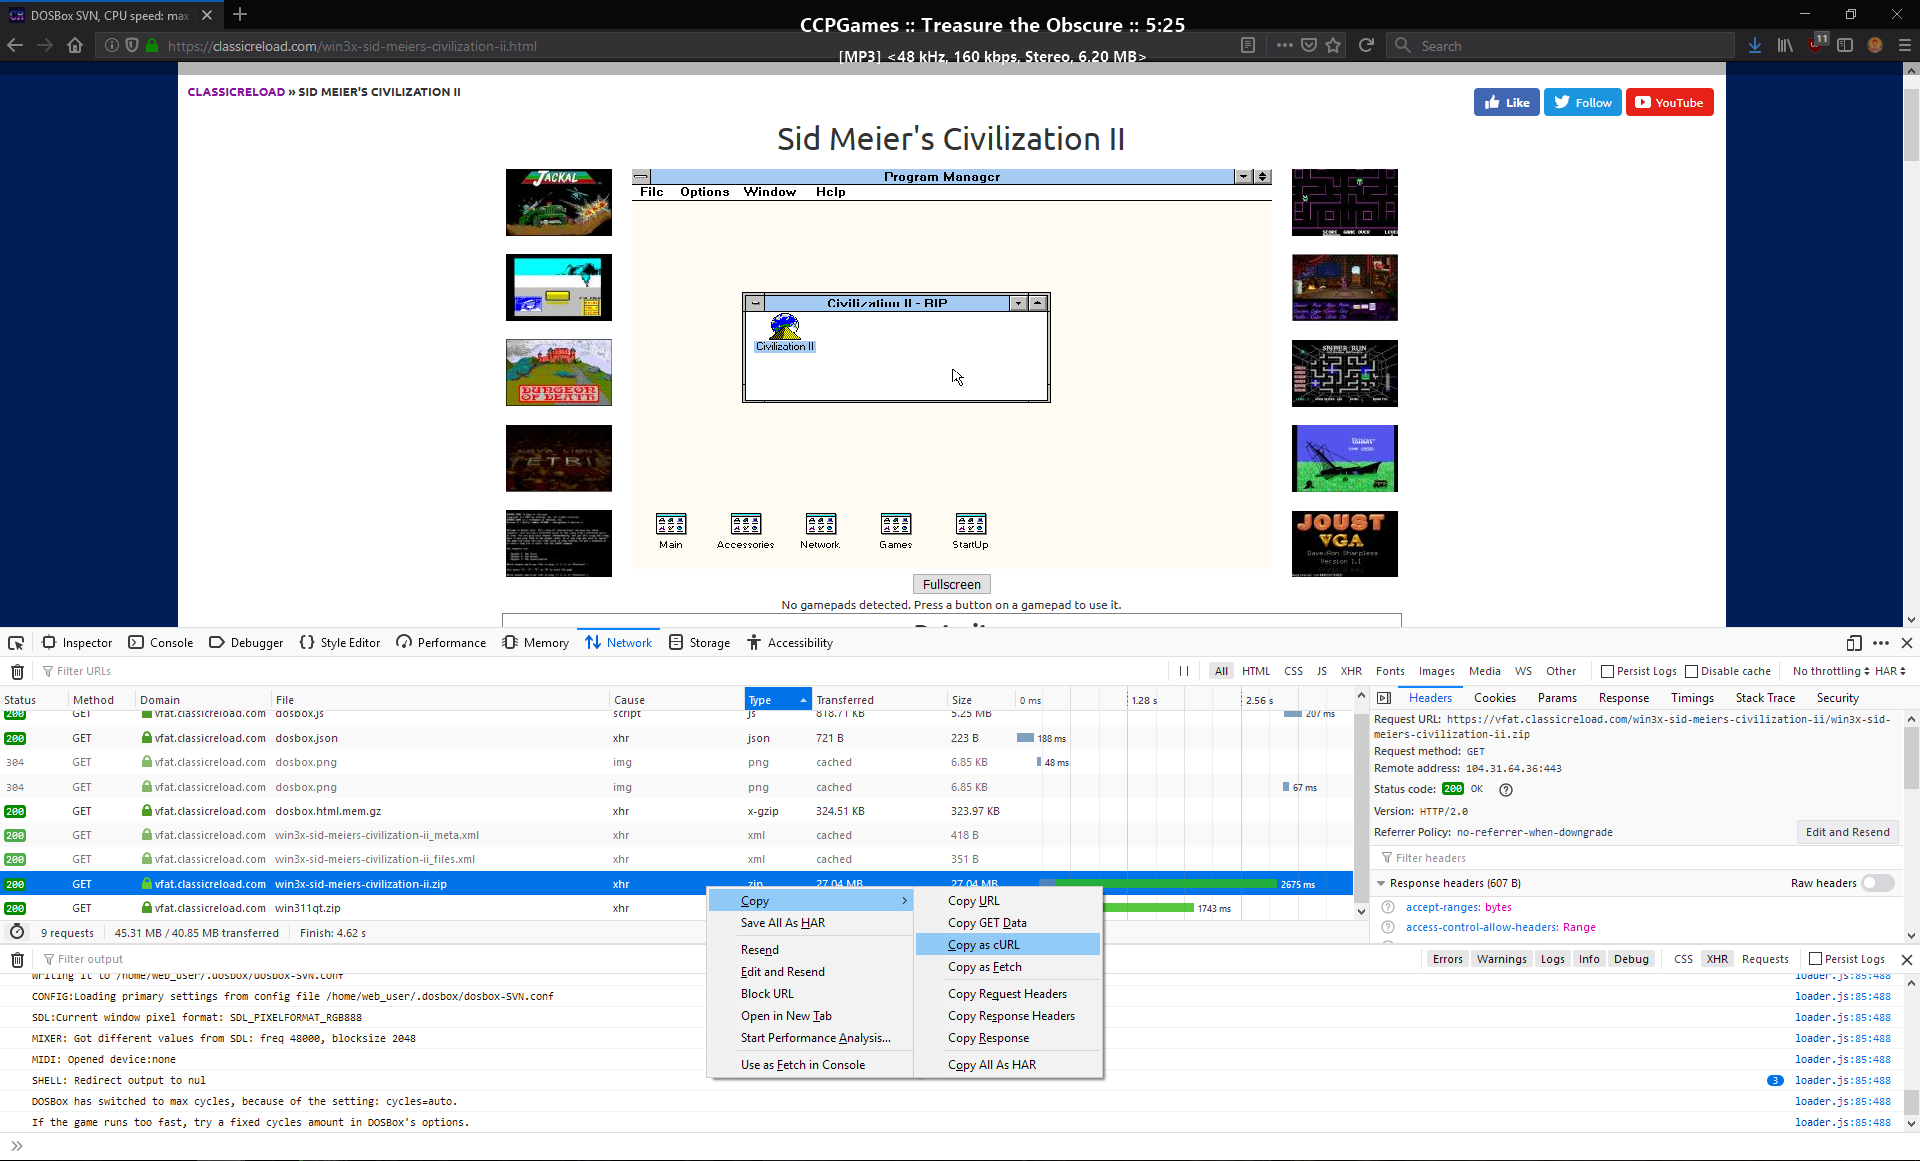This screenshot has height=1161, width=1920.
Task: Open the Firefox downloads arrow icon
Action: [x=1755, y=45]
